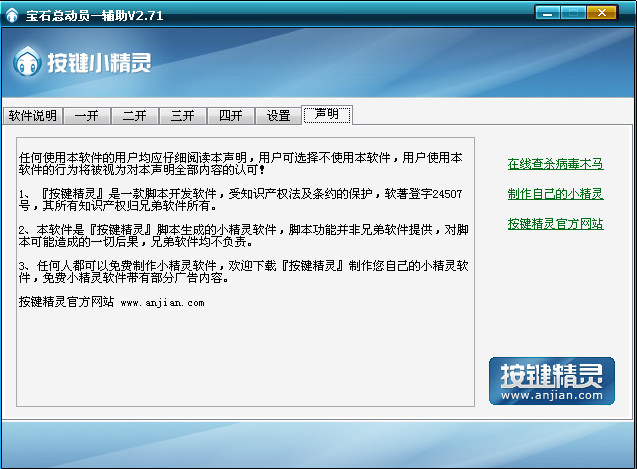Screen dimensions: 637x469
Task: Click the 宝石总动员-辅助V2.71 window title
Action: coord(94,15)
